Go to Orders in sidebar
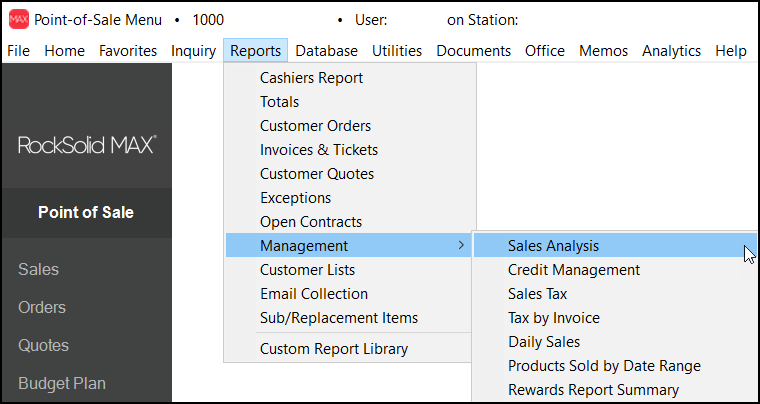 [42, 308]
